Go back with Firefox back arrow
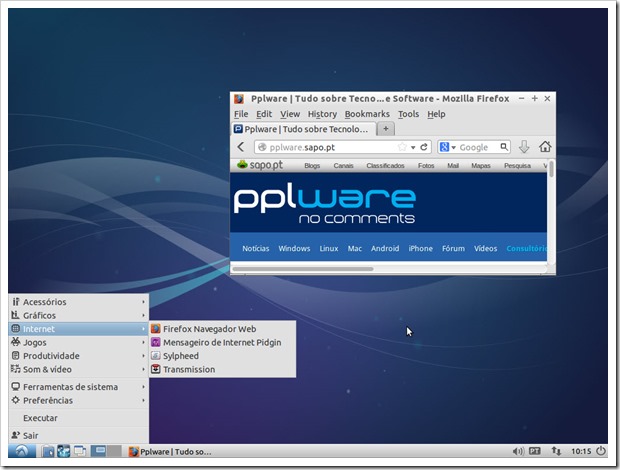 pos(241,147)
